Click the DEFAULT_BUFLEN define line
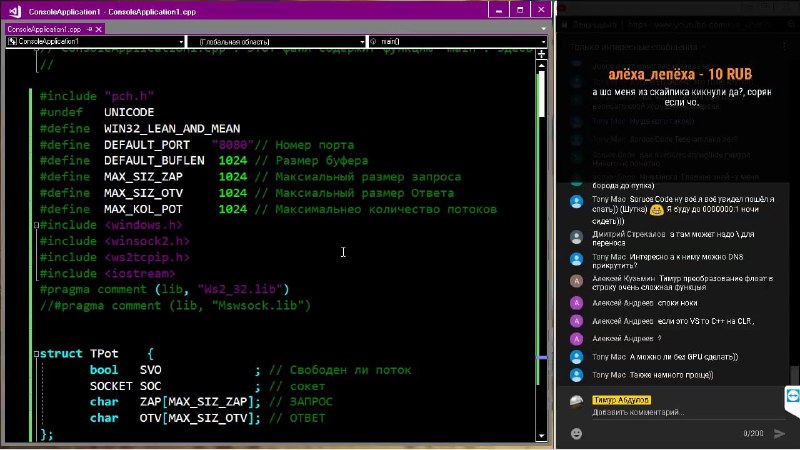This screenshot has width=800, height=450. [x=204, y=161]
